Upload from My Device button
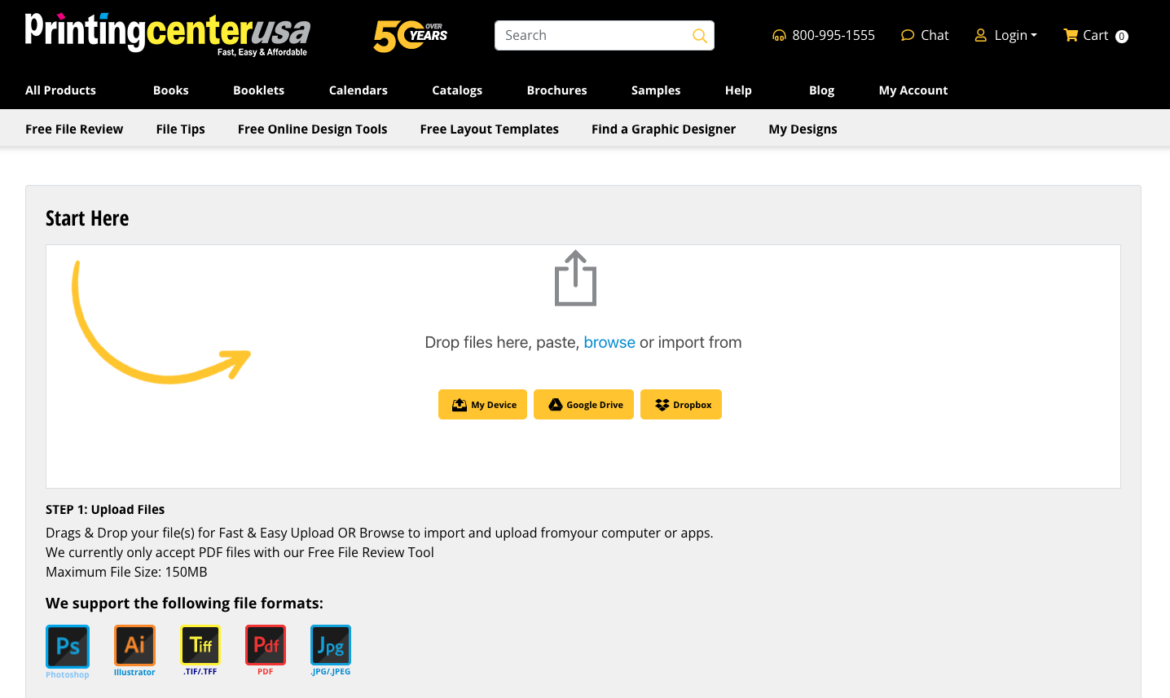Viewport: 1170px width, 698px height. tap(483, 405)
